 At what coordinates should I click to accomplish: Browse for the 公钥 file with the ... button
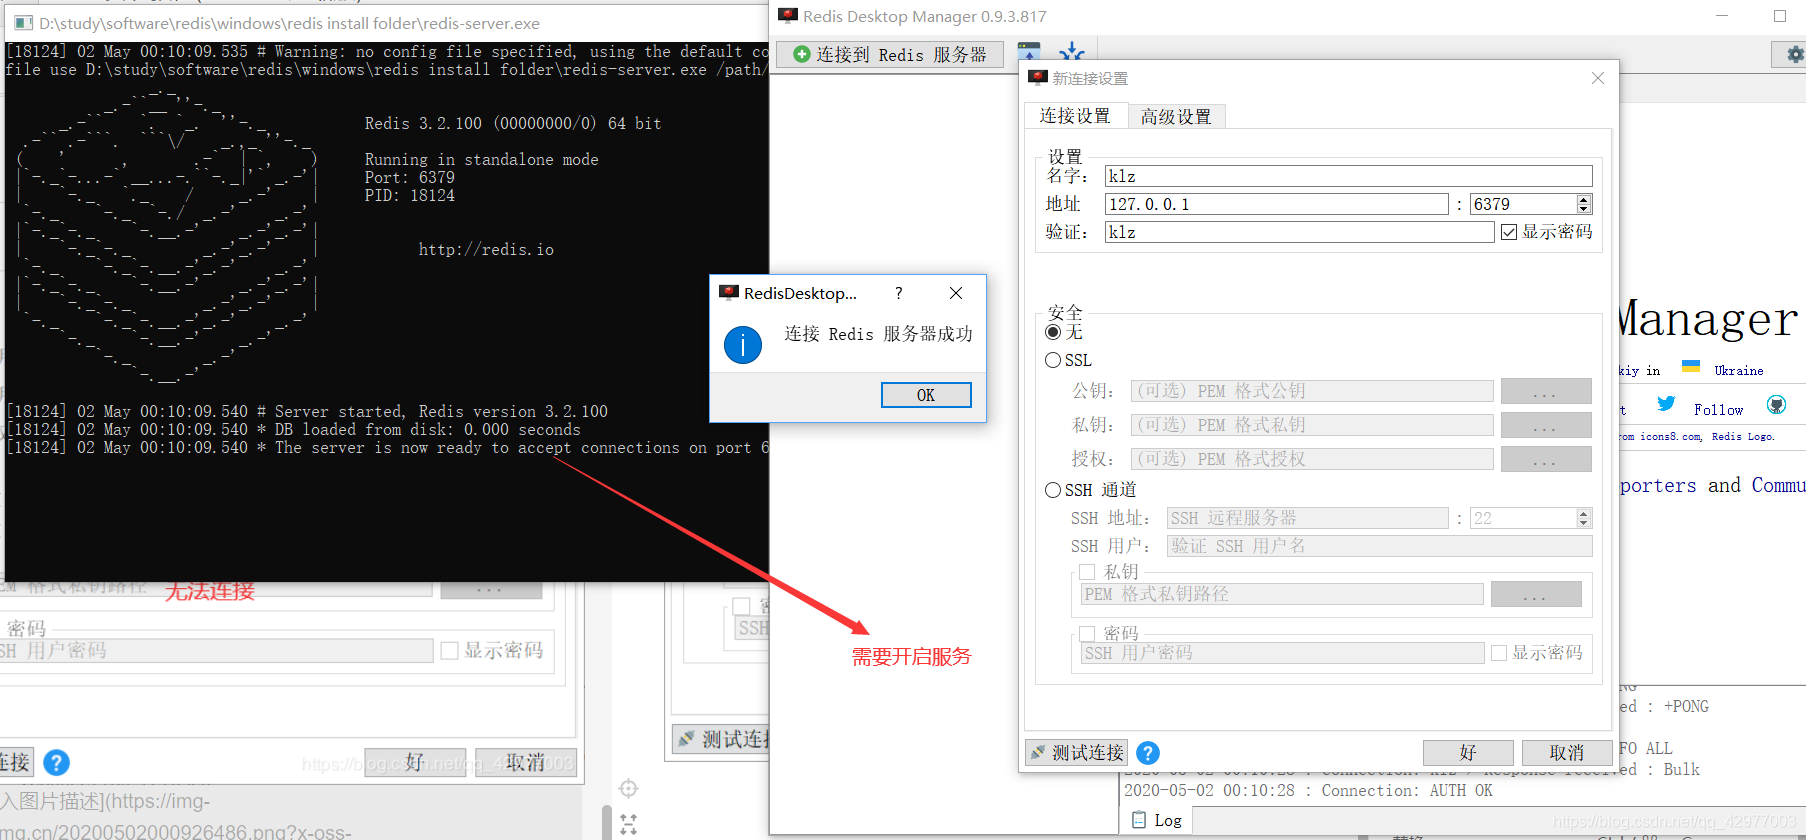pyautogui.click(x=1546, y=391)
